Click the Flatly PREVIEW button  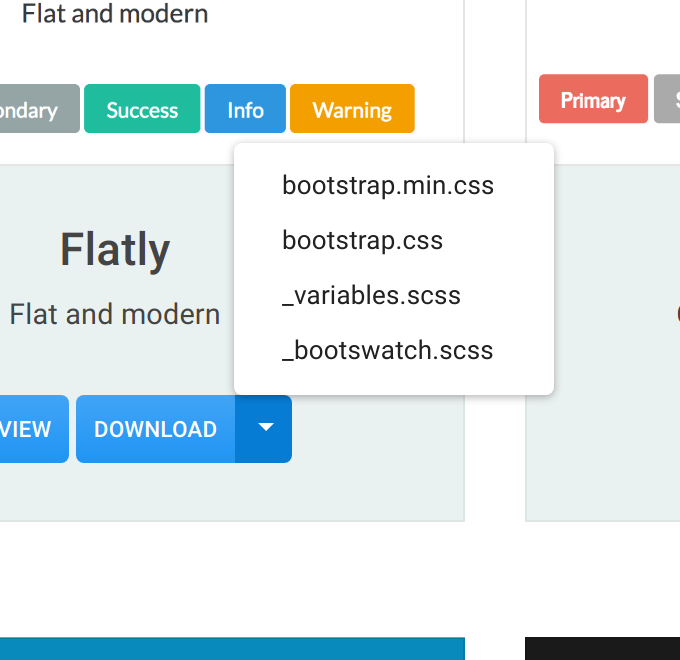pyautogui.click(x=34, y=429)
